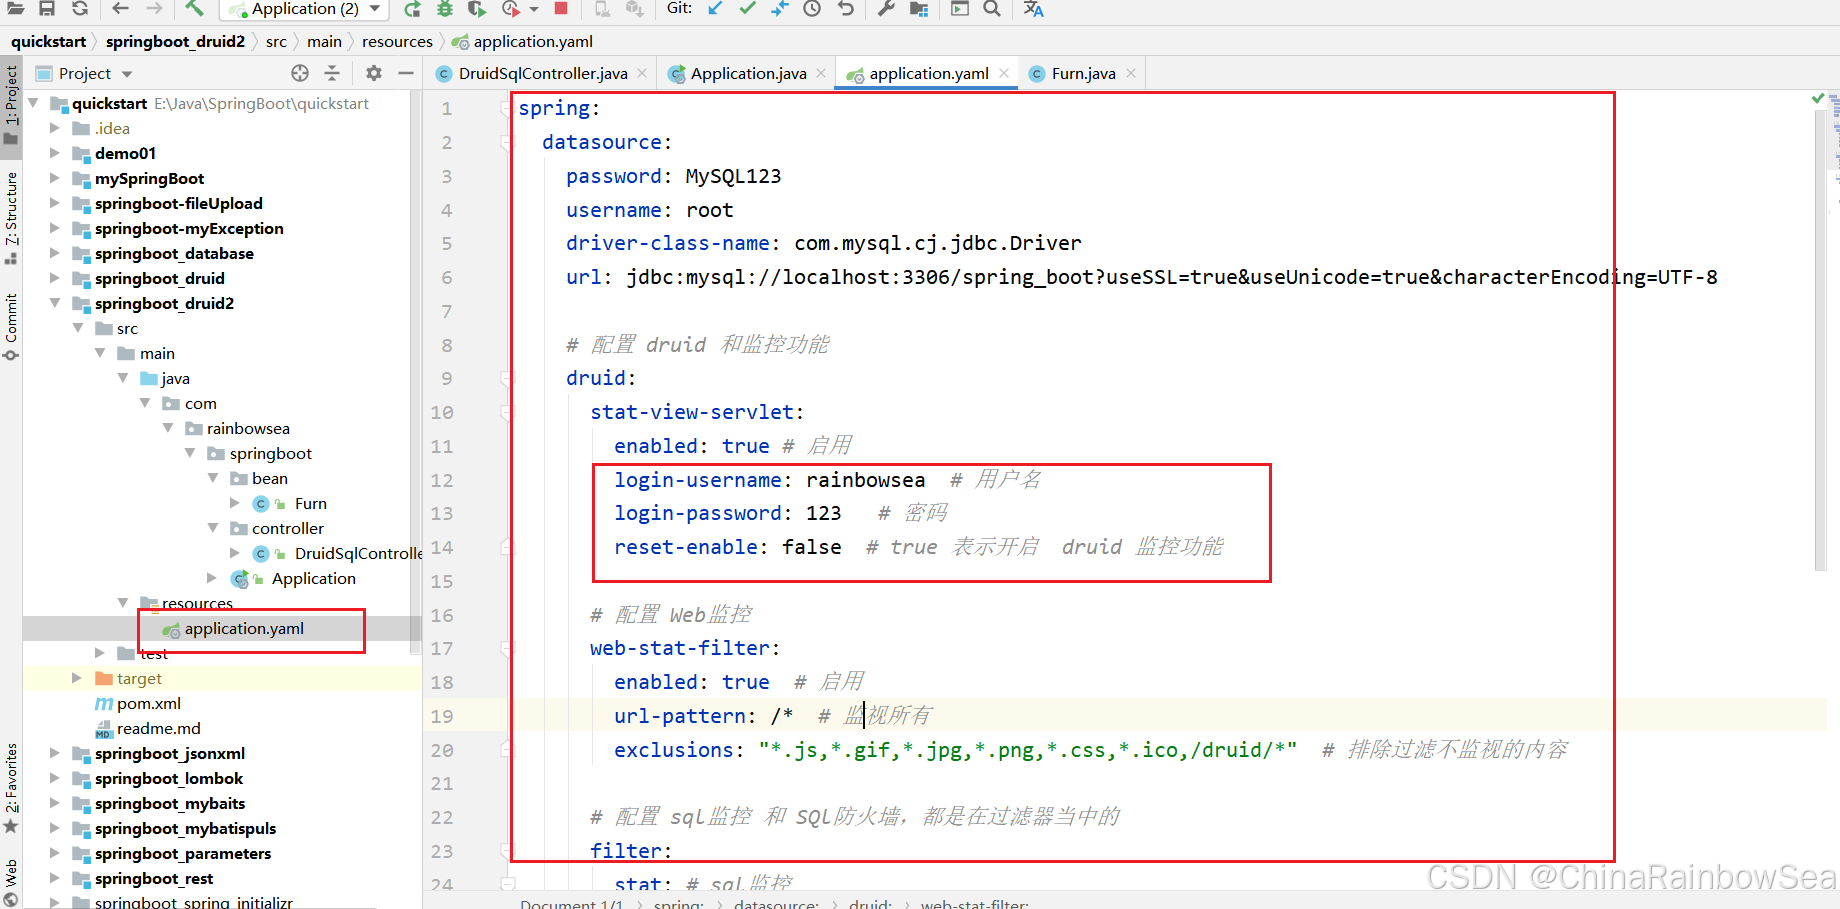Stop the running application
This screenshot has height=909, width=1840.
coord(560,9)
